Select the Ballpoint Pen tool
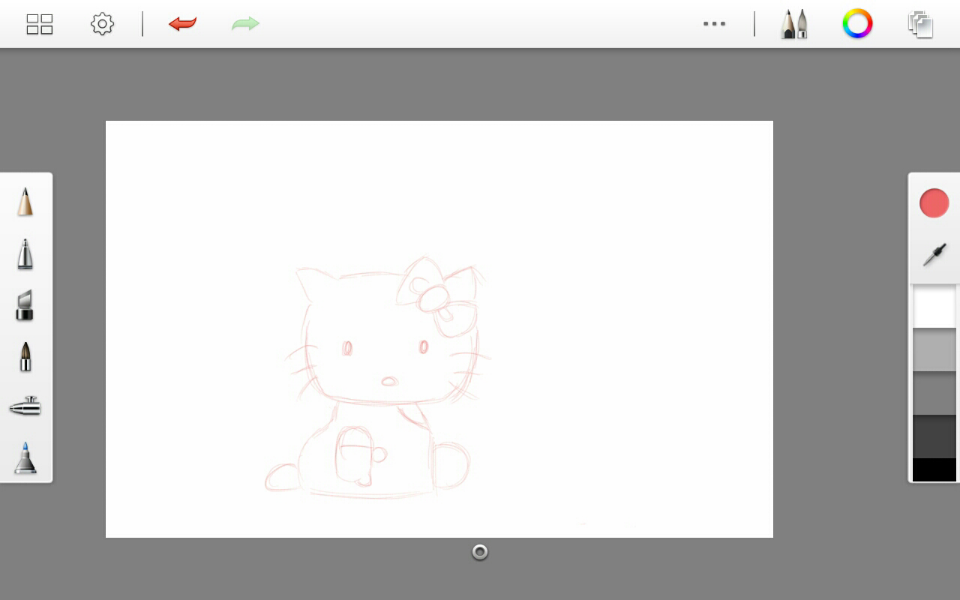Viewport: 960px width, 600px height. tap(25, 254)
